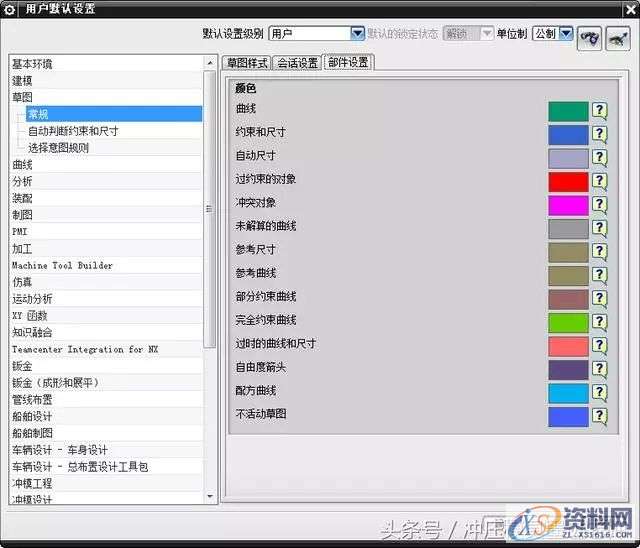
Task: Change the 冲突对象 magenta color swatch
Action: [x=568, y=205]
